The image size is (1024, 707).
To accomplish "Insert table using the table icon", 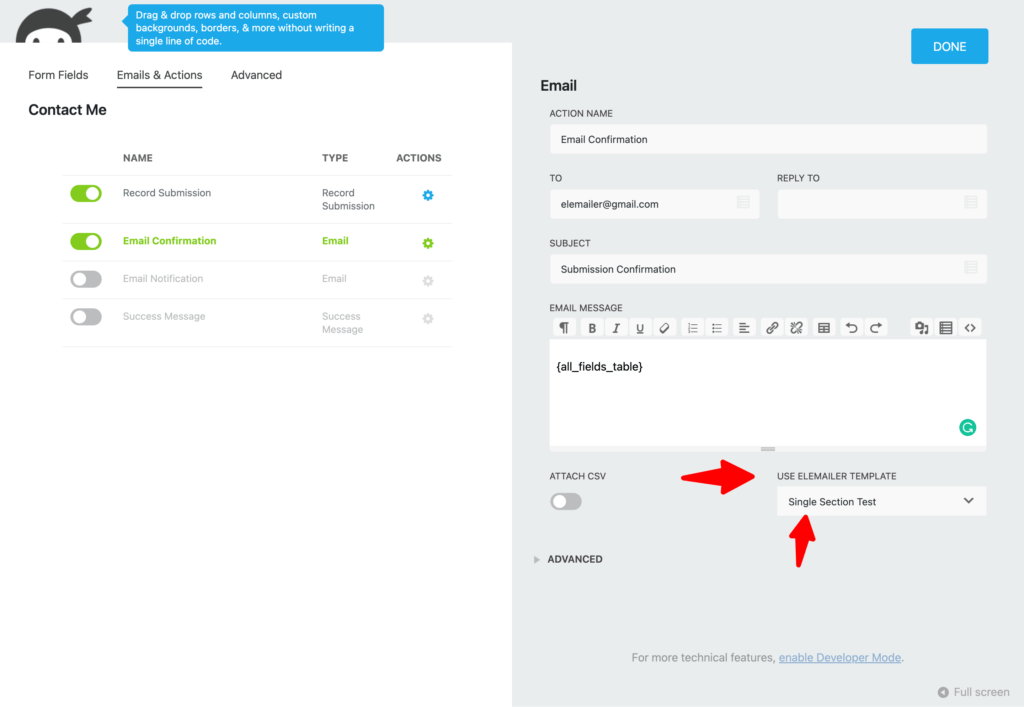I will [824, 328].
